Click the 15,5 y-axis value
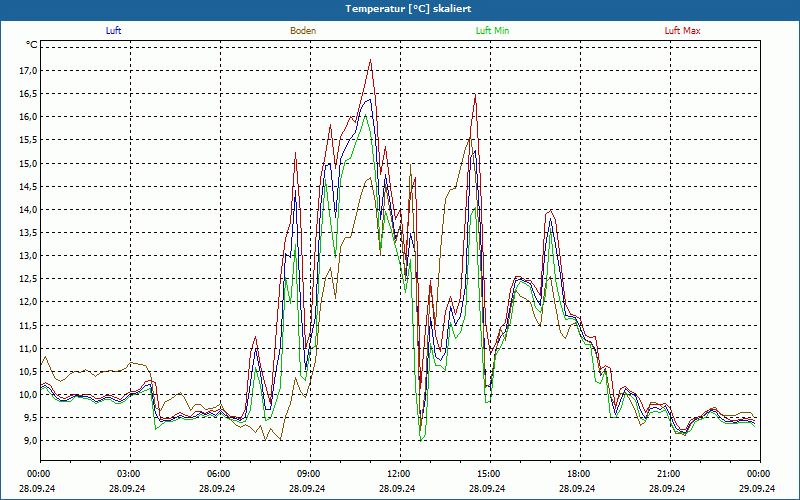Screen dimensions: 800x500 (x=29, y=140)
